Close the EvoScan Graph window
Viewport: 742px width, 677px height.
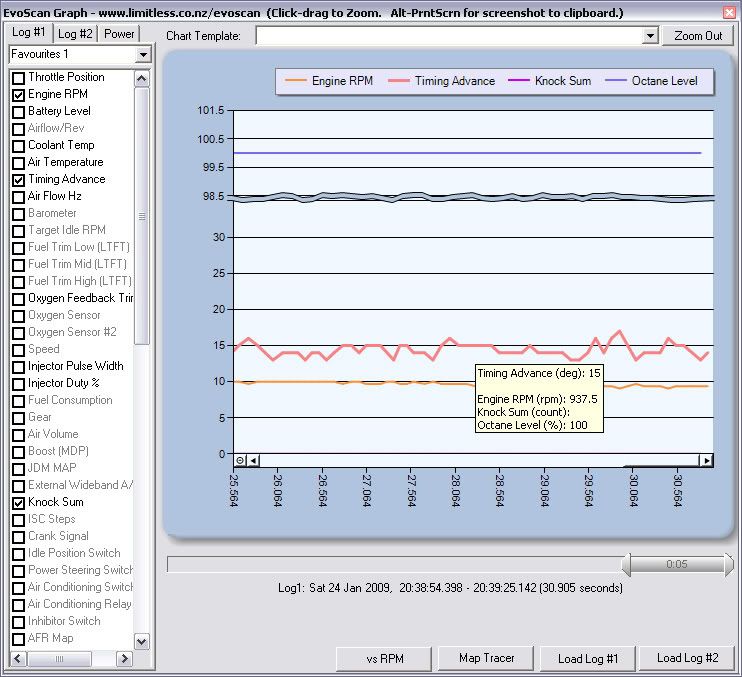[x=729, y=13]
